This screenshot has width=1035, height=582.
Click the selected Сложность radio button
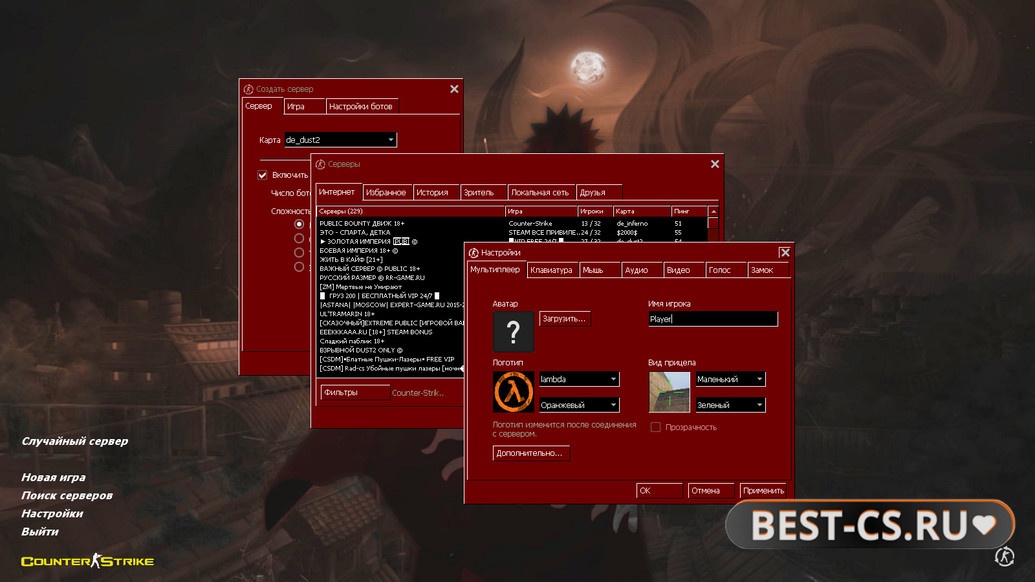299,224
